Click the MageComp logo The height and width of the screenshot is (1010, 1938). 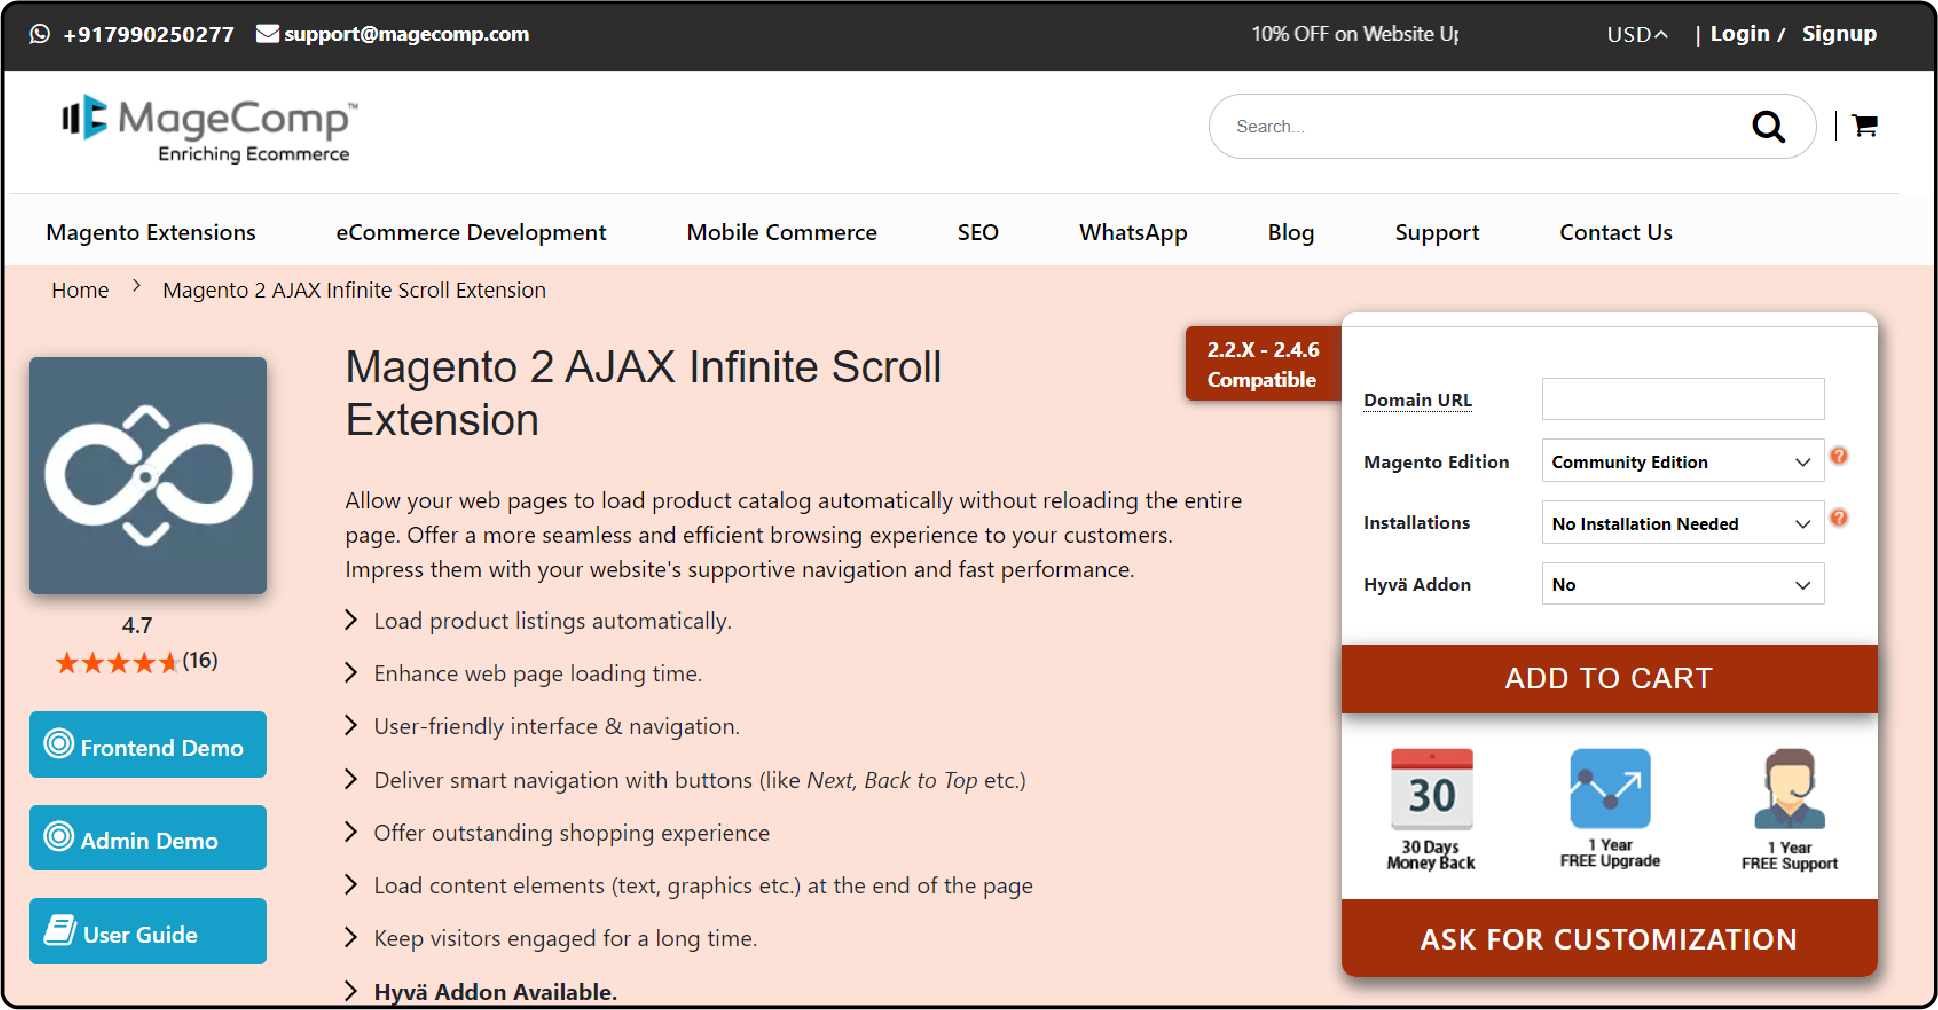208,129
